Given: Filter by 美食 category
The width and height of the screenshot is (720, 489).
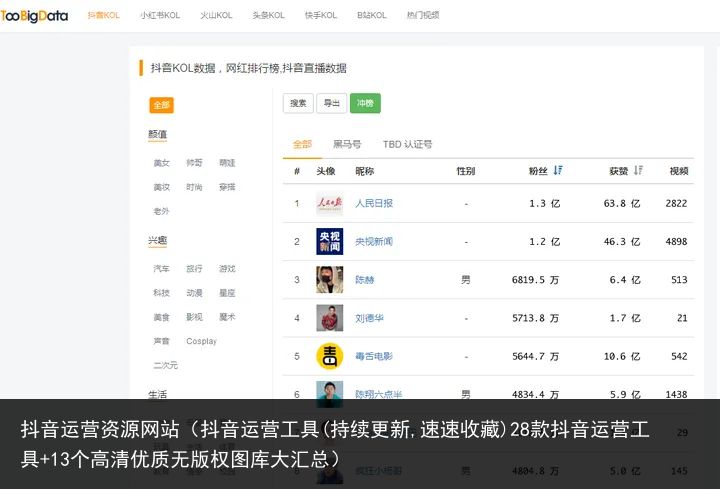Looking at the screenshot, I should coord(162,317).
